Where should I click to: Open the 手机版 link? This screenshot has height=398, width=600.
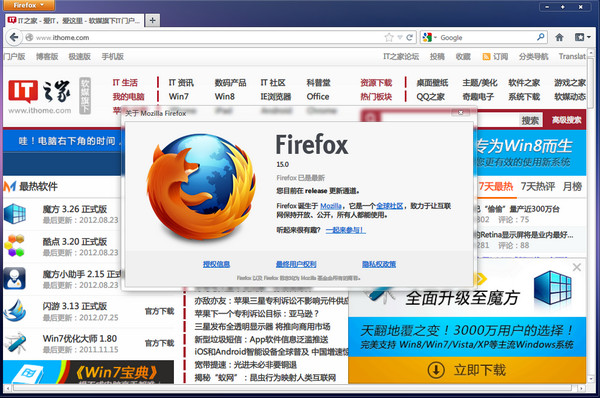pos(112,57)
